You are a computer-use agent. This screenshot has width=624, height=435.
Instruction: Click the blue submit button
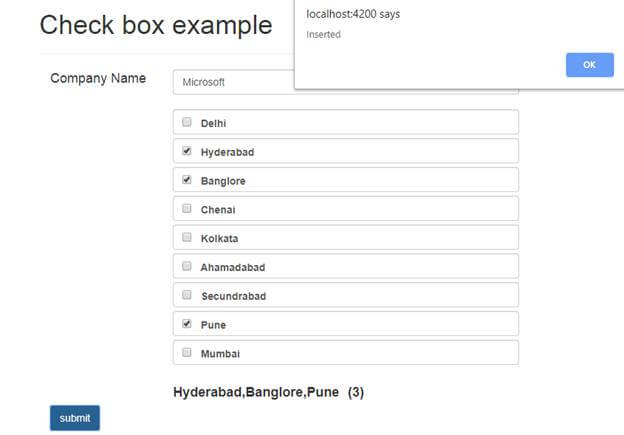coord(75,418)
